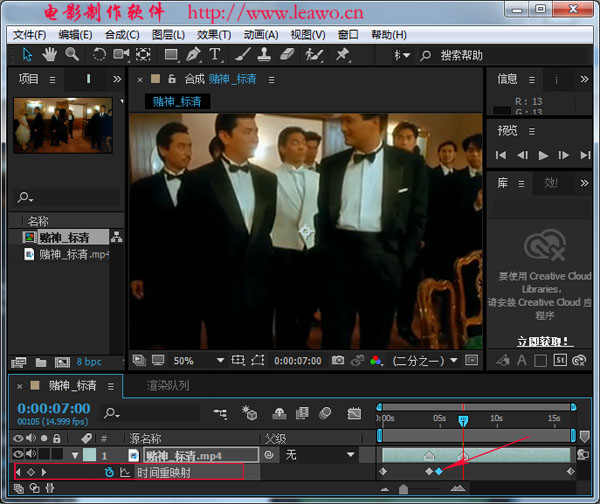Toggle Draft 3D icon in timeline

coord(249,413)
